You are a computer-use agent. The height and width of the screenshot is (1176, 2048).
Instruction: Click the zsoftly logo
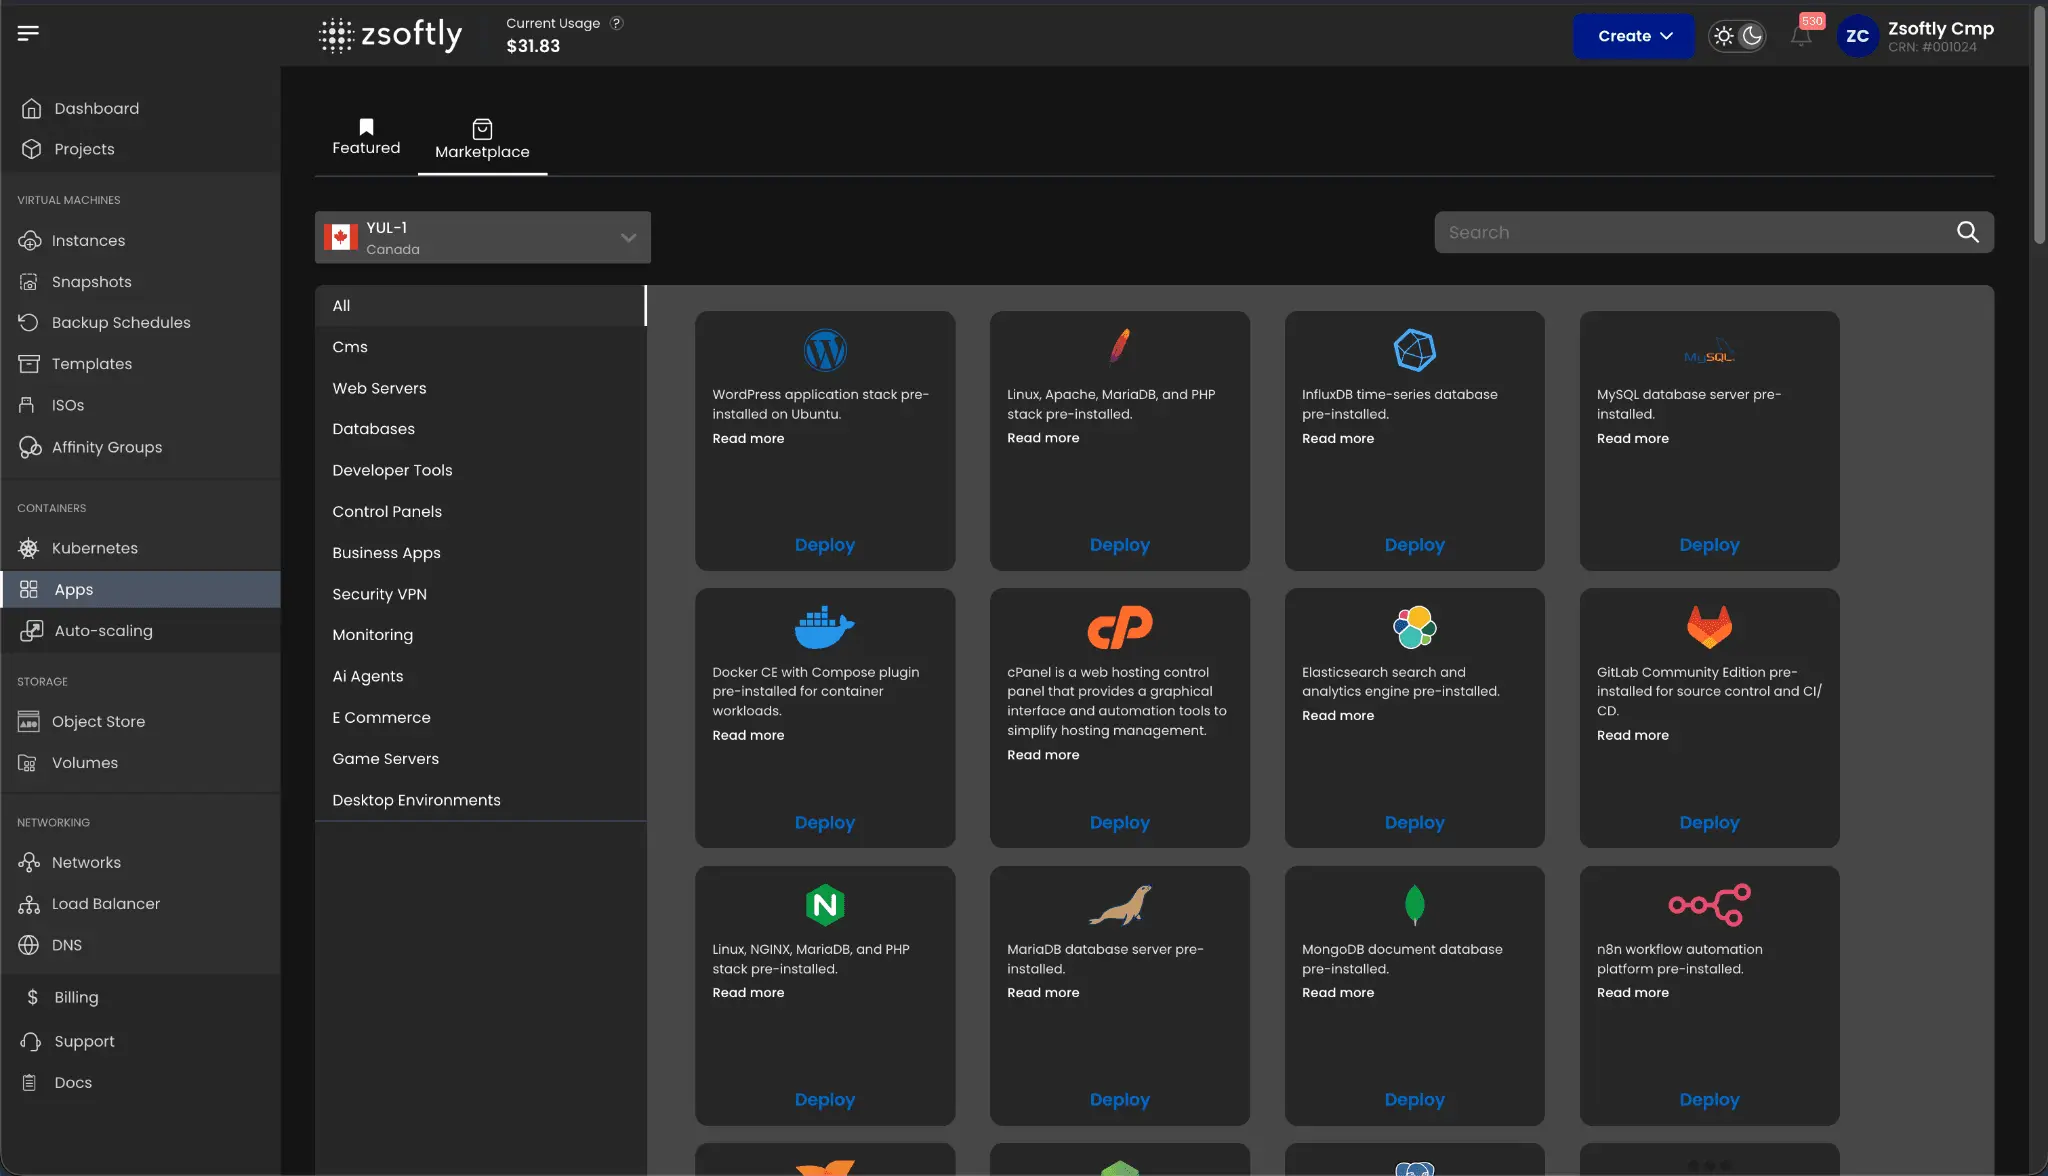point(390,35)
